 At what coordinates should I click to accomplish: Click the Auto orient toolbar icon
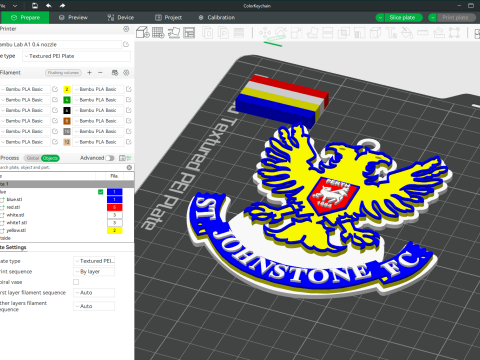(174, 32)
